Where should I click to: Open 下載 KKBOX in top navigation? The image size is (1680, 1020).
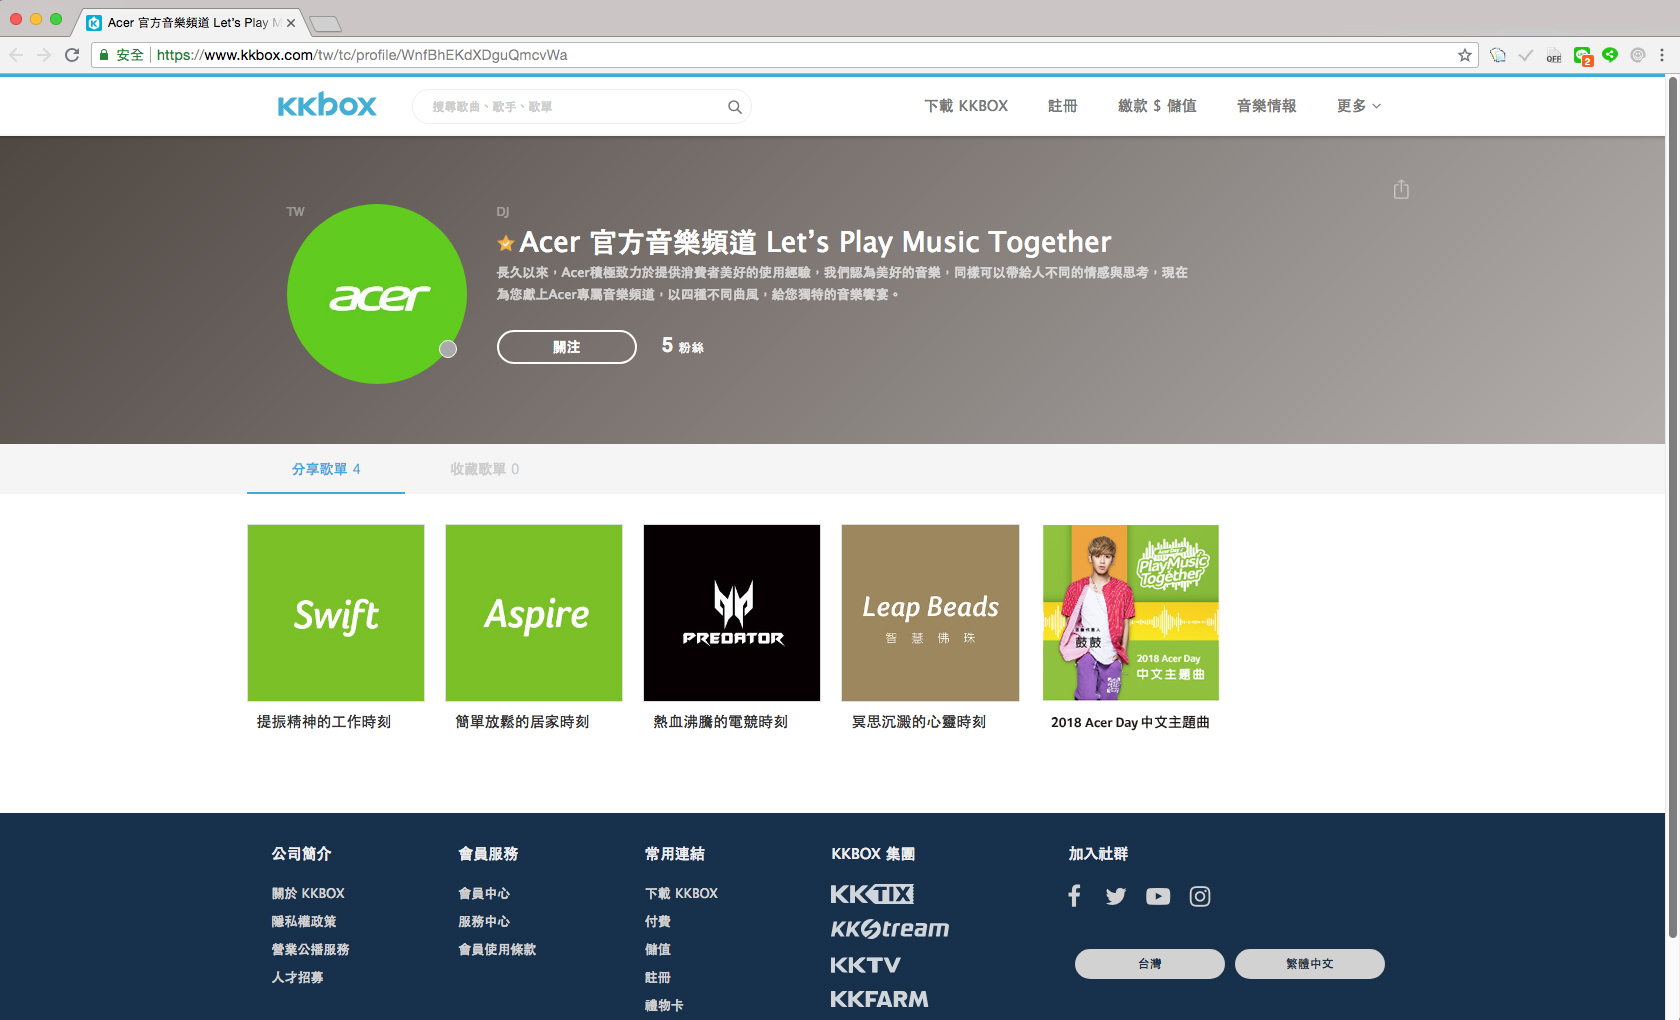[x=966, y=106]
